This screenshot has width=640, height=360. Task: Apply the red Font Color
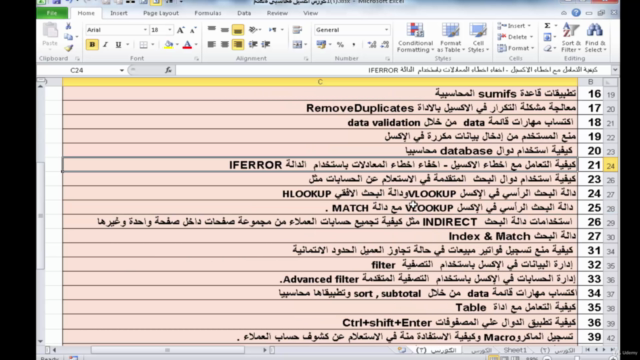coord(187,44)
